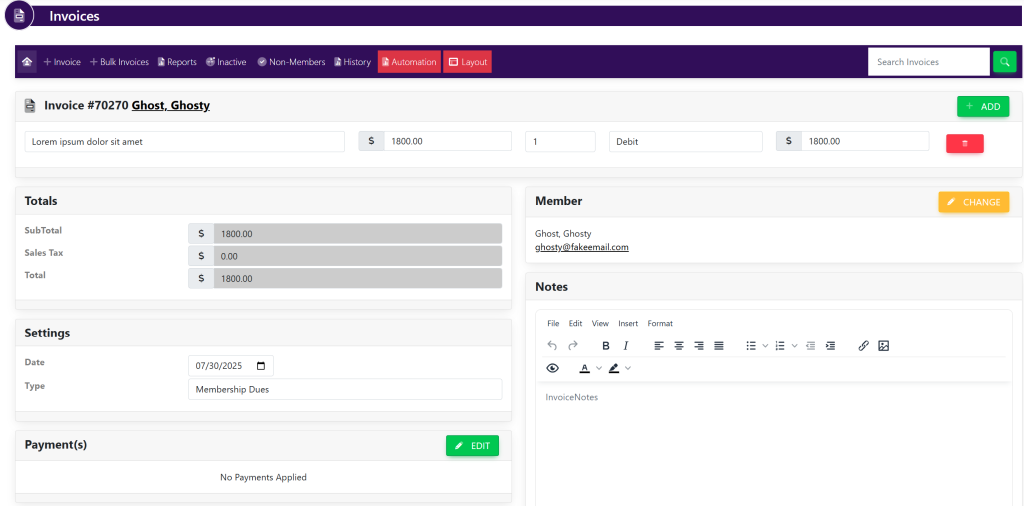This screenshot has height=506, width=1024.
Task: Open the Reports navigation item
Action: 176,62
